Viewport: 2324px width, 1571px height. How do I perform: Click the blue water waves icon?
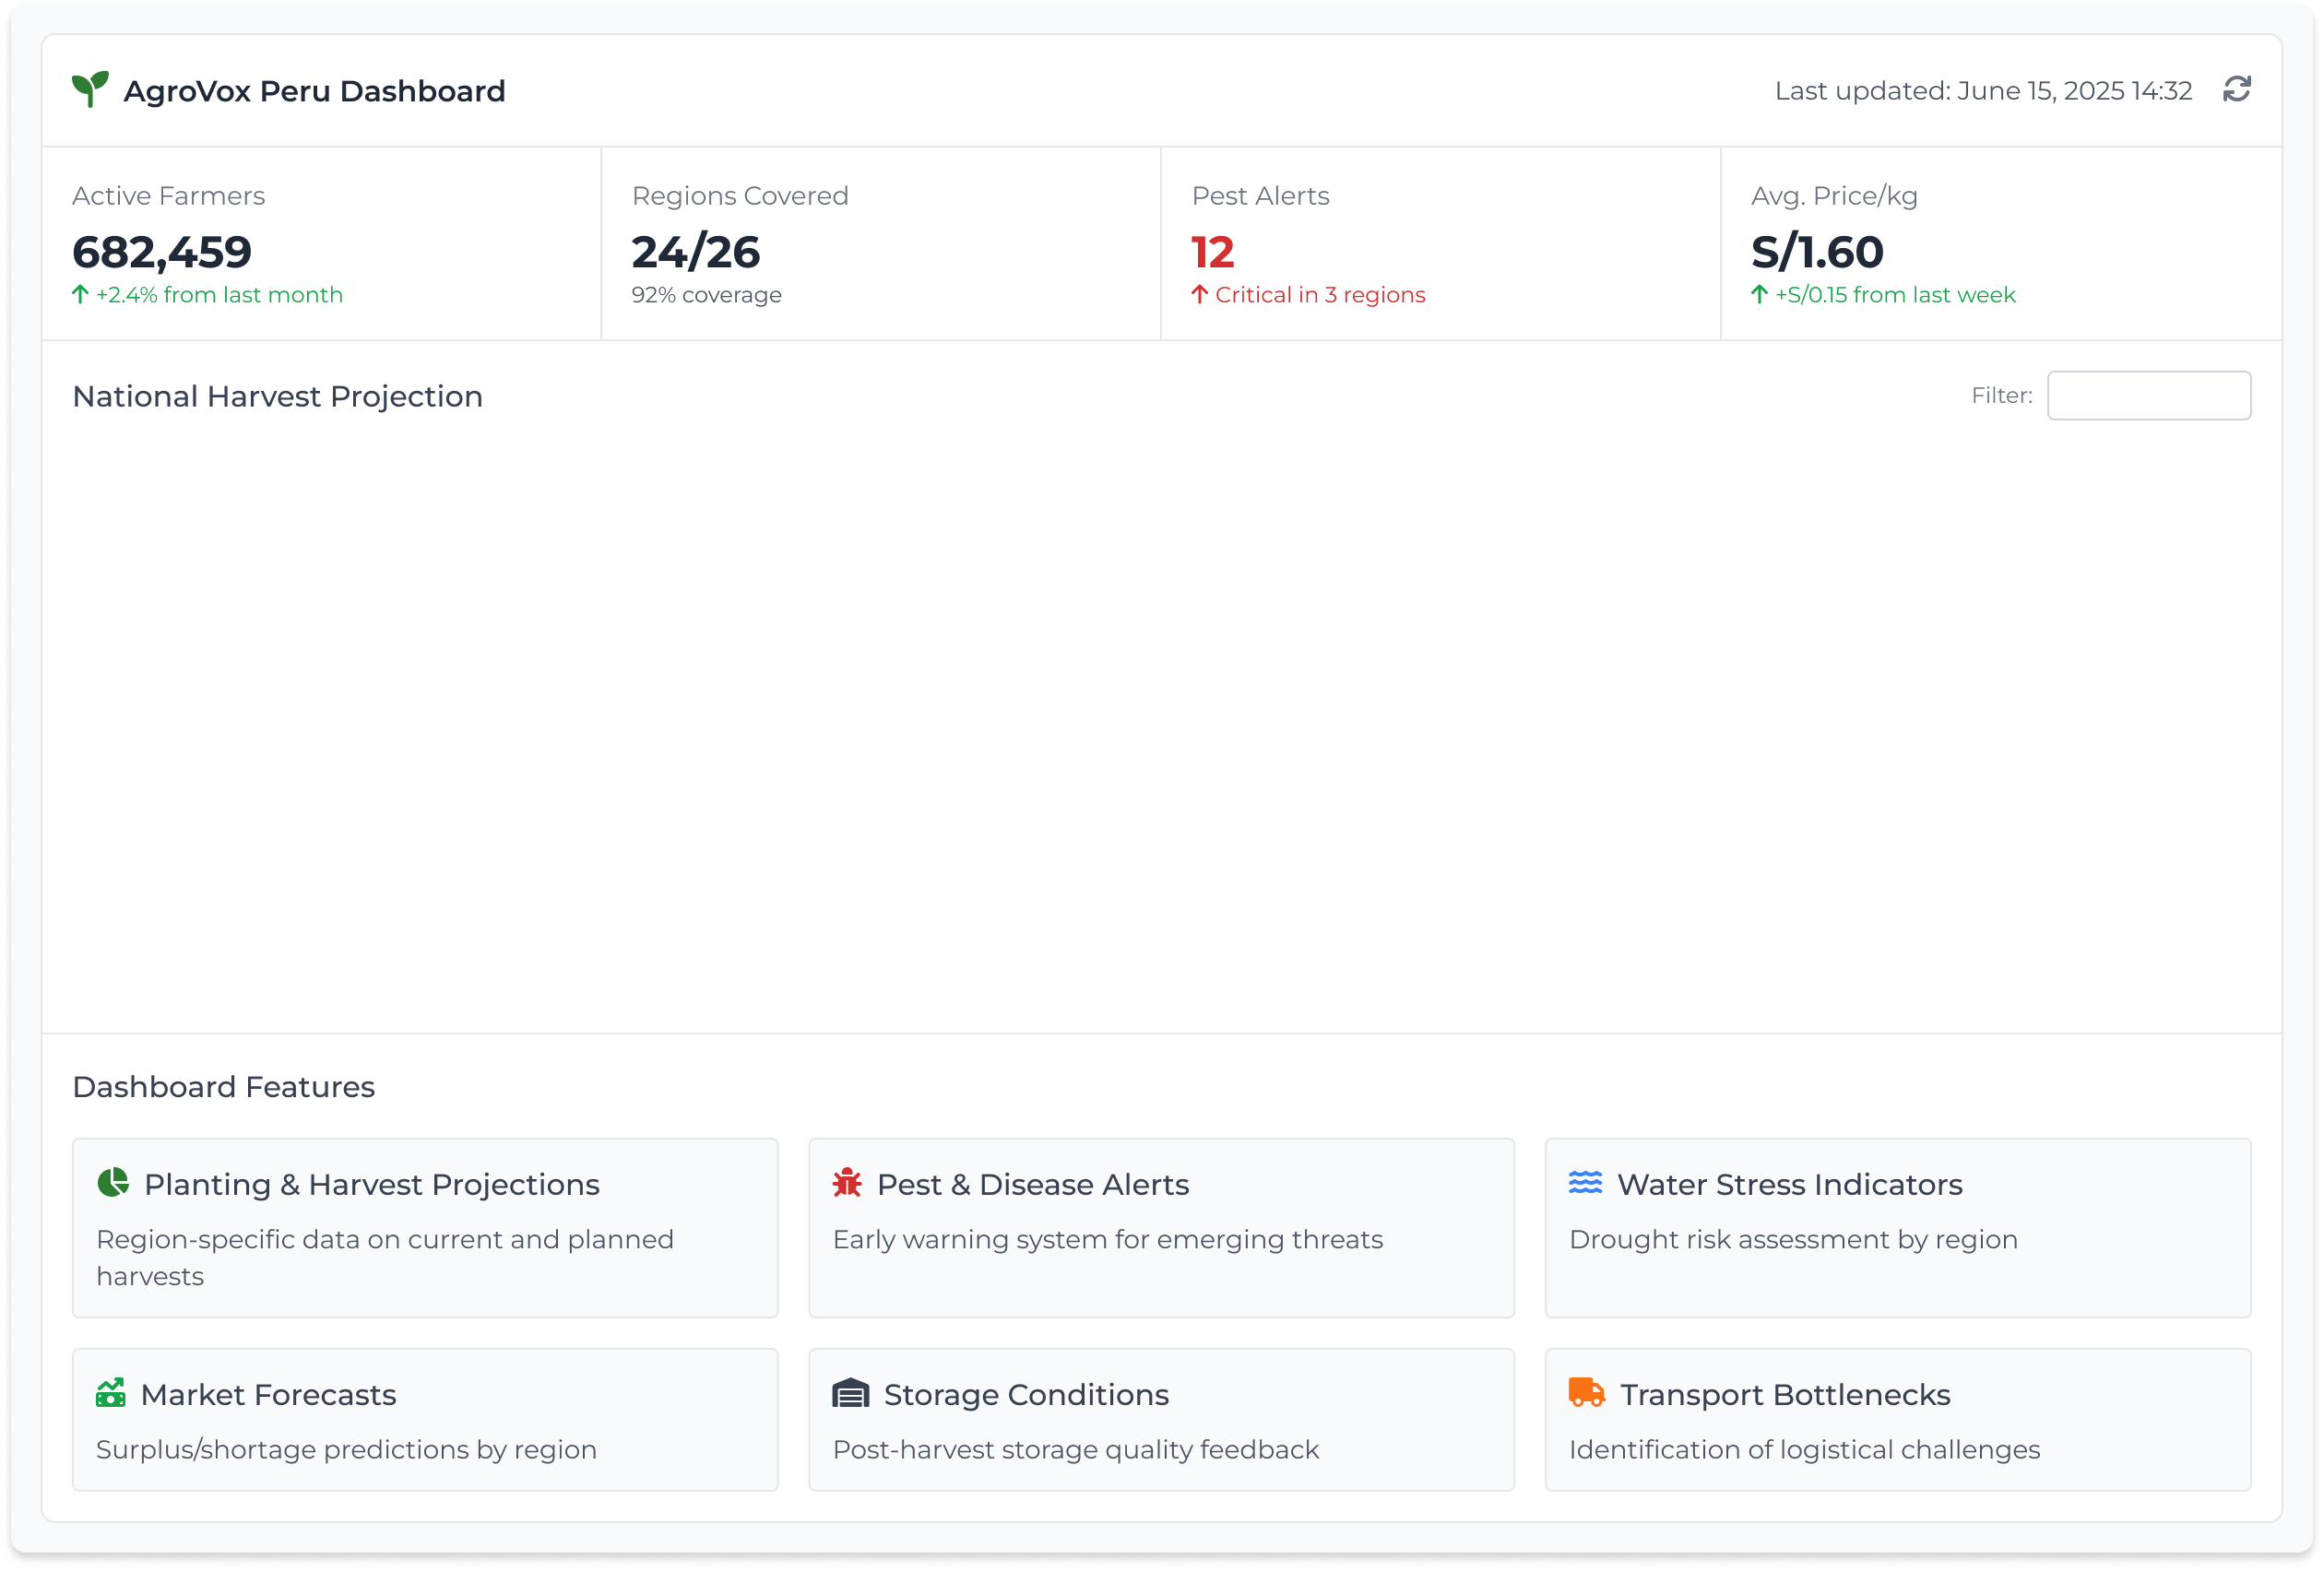click(1585, 1183)
